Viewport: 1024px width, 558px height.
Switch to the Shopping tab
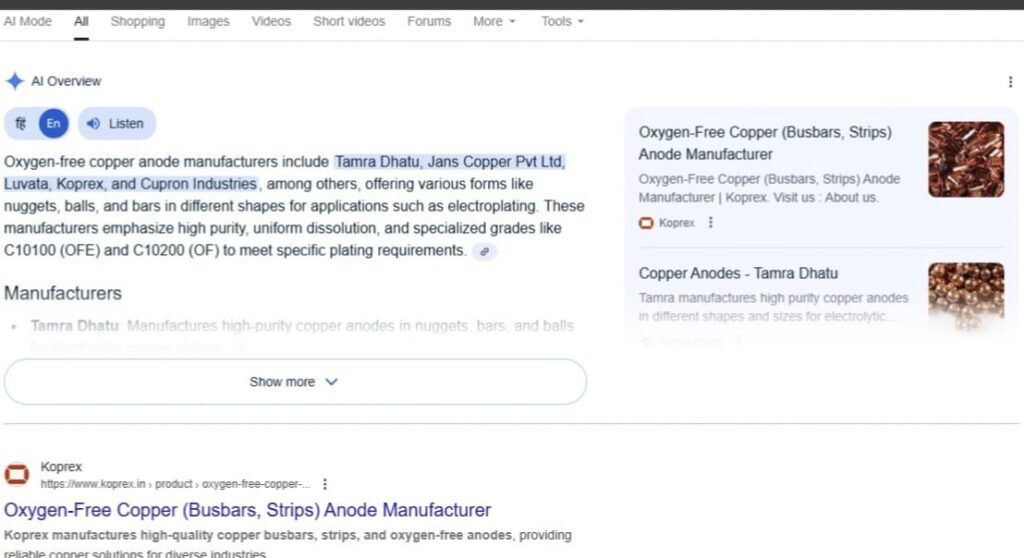(x=138, y=21)
